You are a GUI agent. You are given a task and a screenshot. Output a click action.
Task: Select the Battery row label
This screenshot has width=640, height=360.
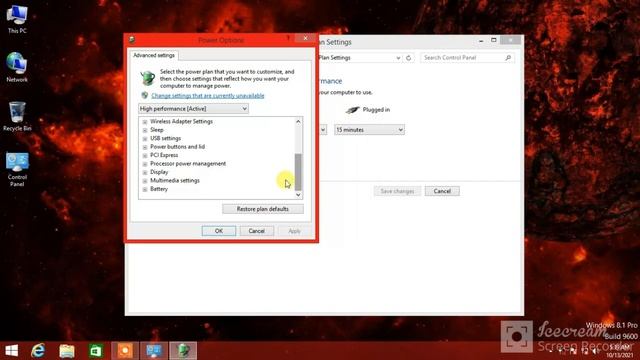[159, 189]
